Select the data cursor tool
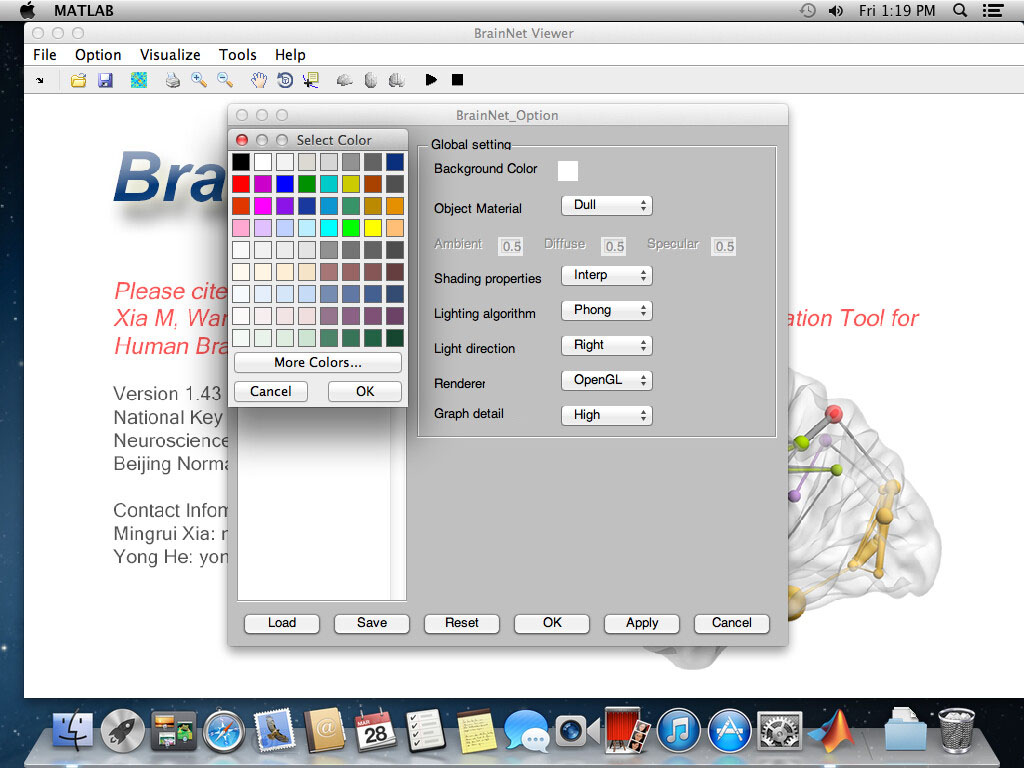Image resolution: width=1024 pixels, height=768 pixels. pyautogui.click(x=311, y=80)
